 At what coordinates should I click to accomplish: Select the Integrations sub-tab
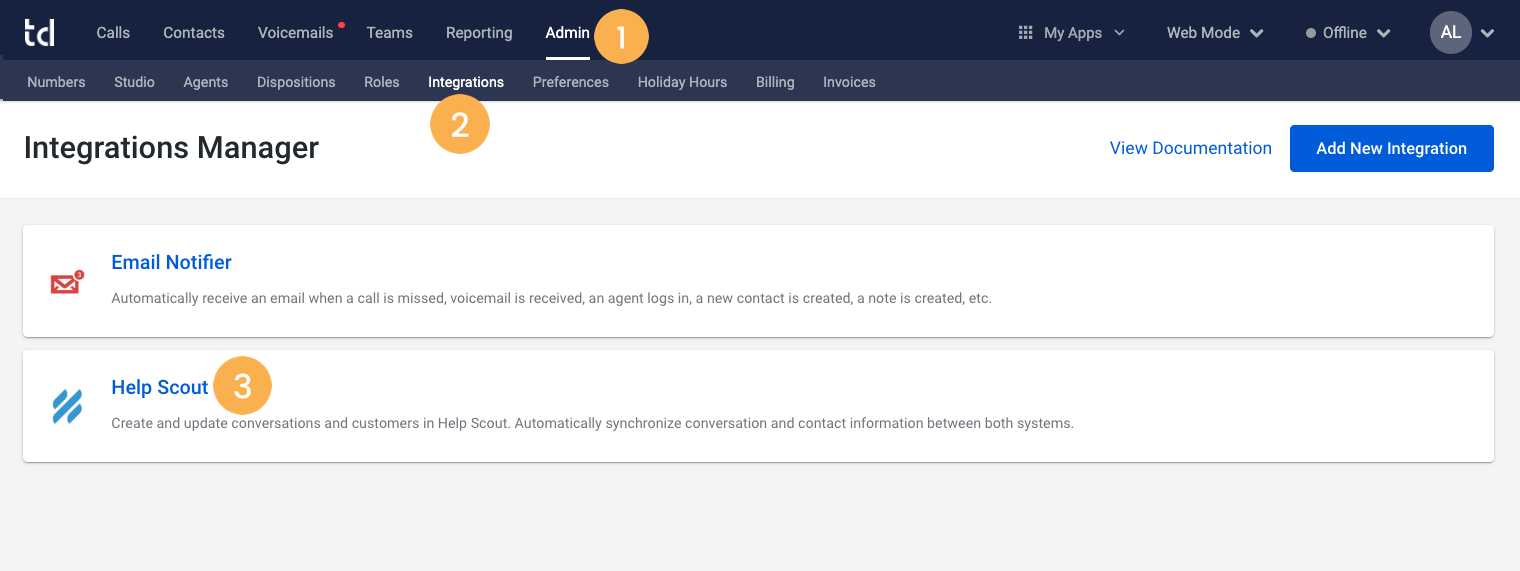click(x=466, y=82)
